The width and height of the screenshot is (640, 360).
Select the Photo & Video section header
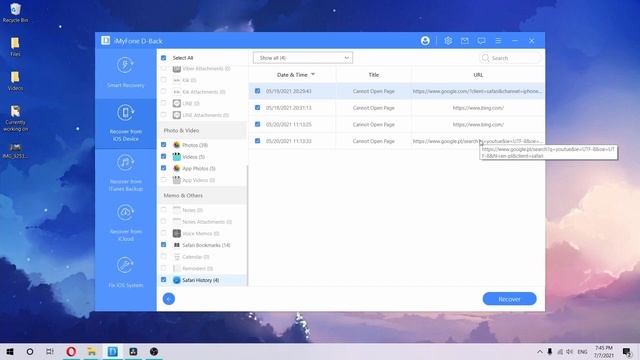click(x=202, y=130)
